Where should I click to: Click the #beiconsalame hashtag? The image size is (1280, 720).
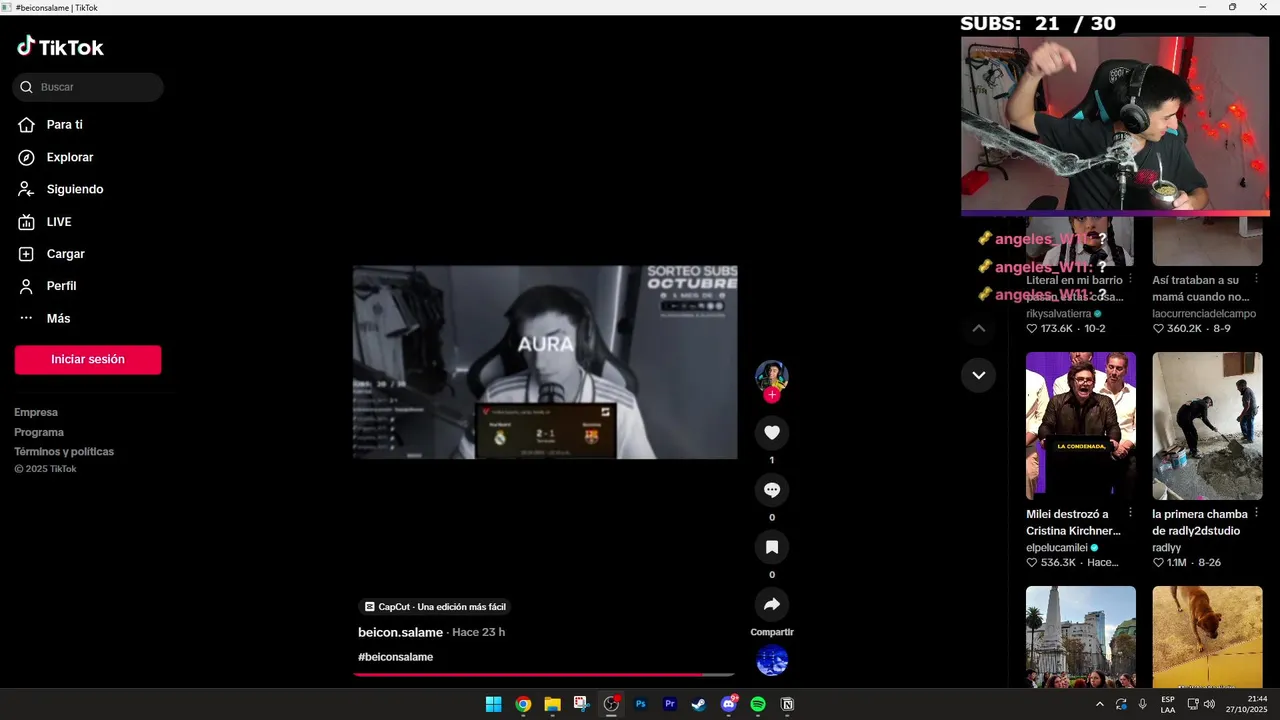pyautogui.click(x=395, y=657)
